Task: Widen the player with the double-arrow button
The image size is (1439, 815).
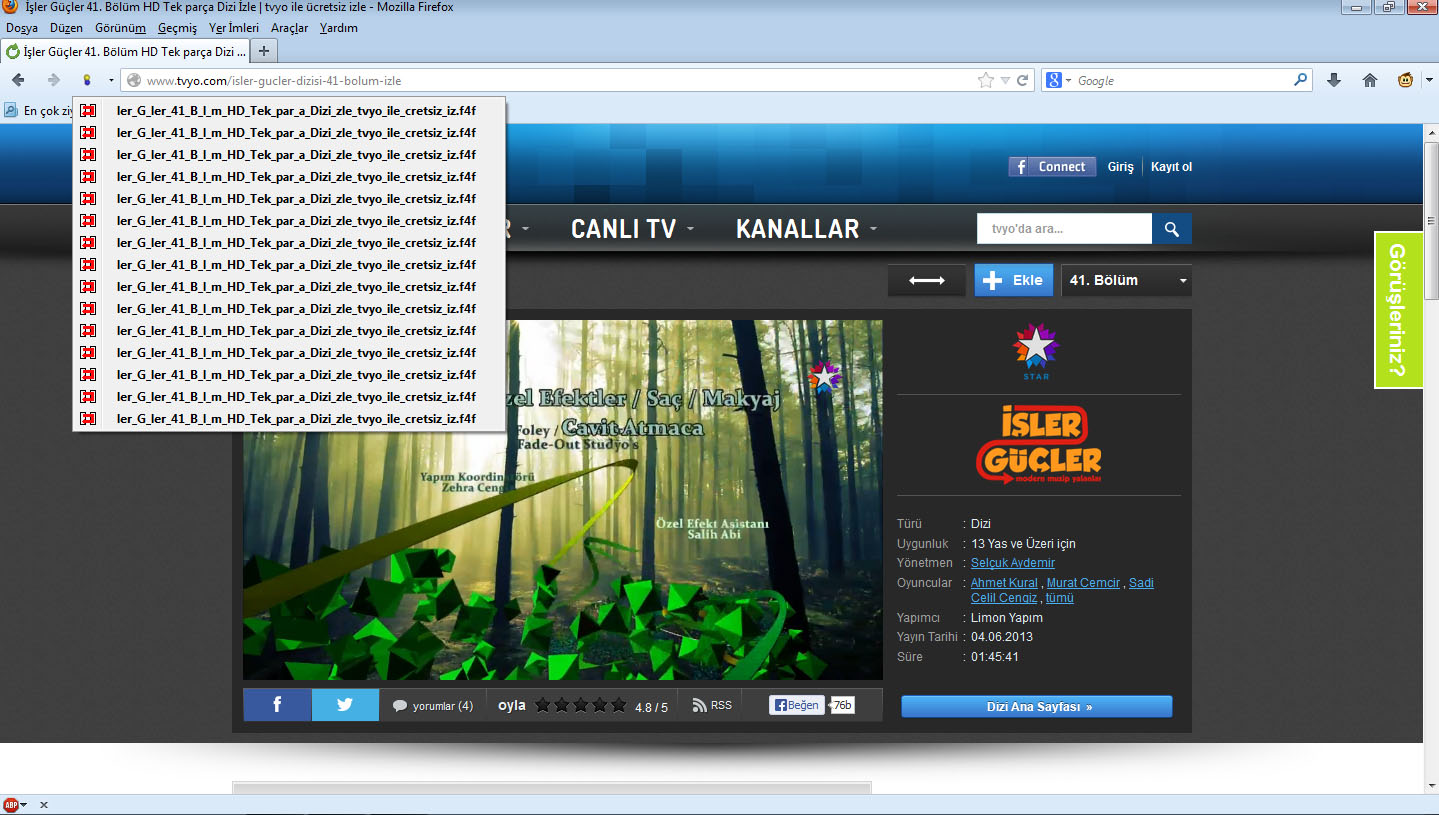Action: (927, 281)
